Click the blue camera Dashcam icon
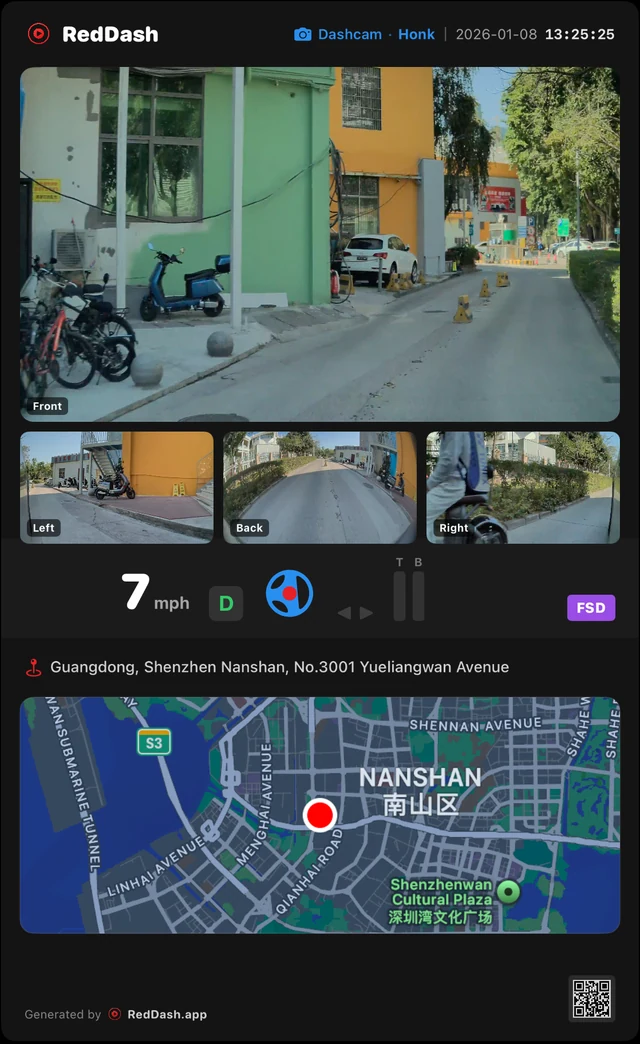This screenshot has height=1044, width=640. [x=302, y=34]
